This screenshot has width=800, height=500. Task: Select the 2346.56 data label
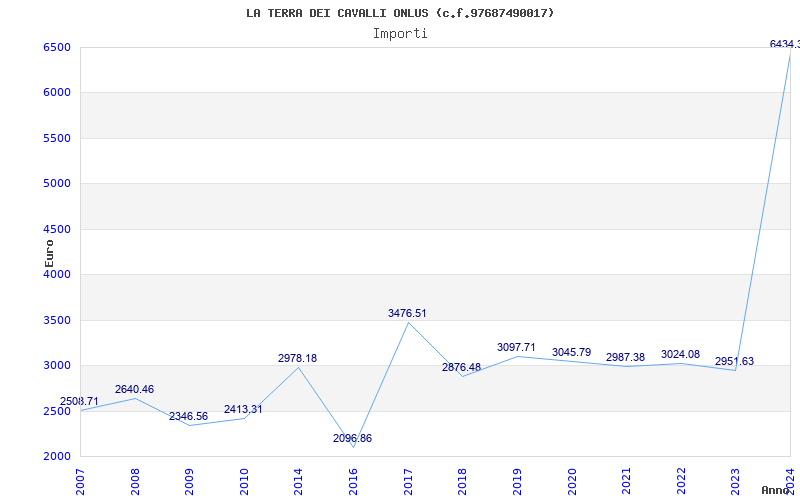(189, 417)
